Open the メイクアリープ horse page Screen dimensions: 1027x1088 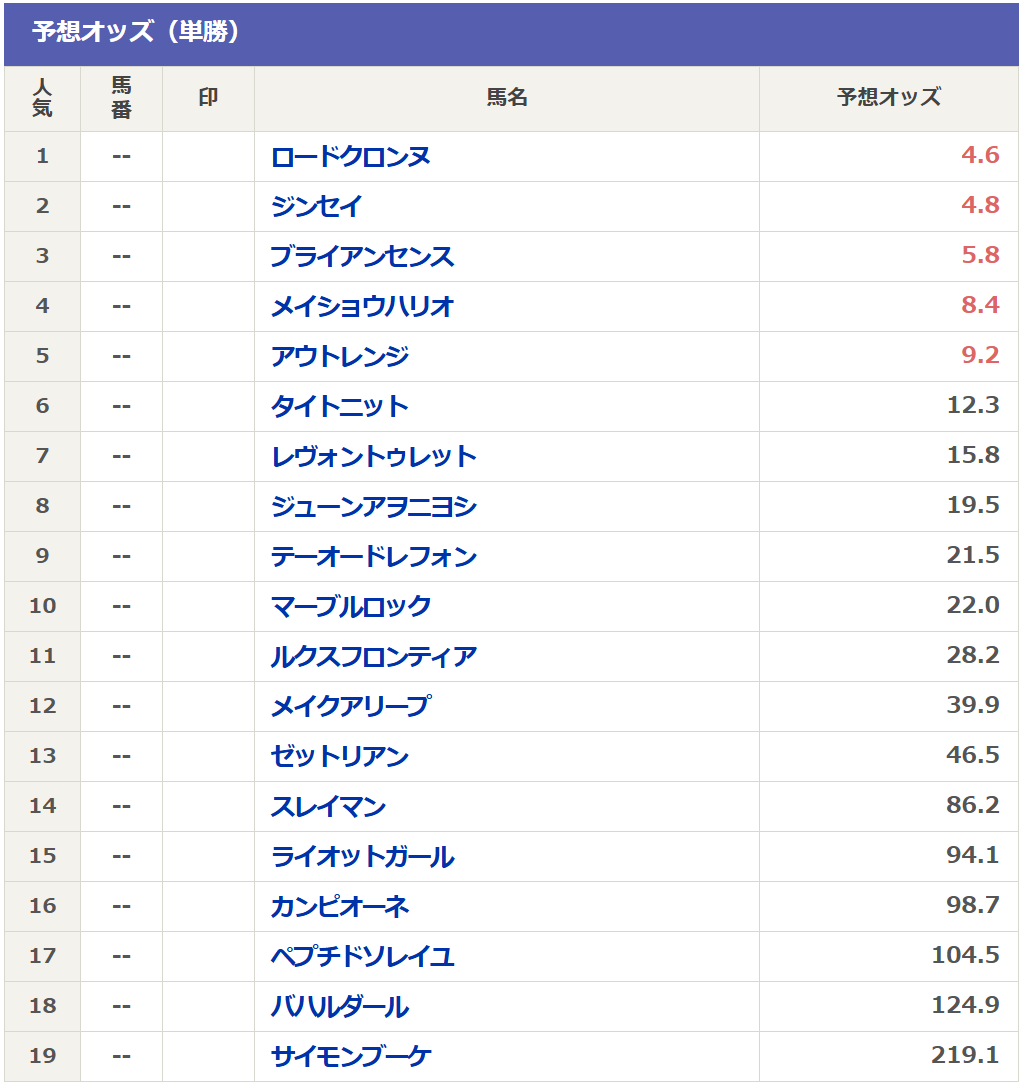pyautogui.click(x=350, y=707)
